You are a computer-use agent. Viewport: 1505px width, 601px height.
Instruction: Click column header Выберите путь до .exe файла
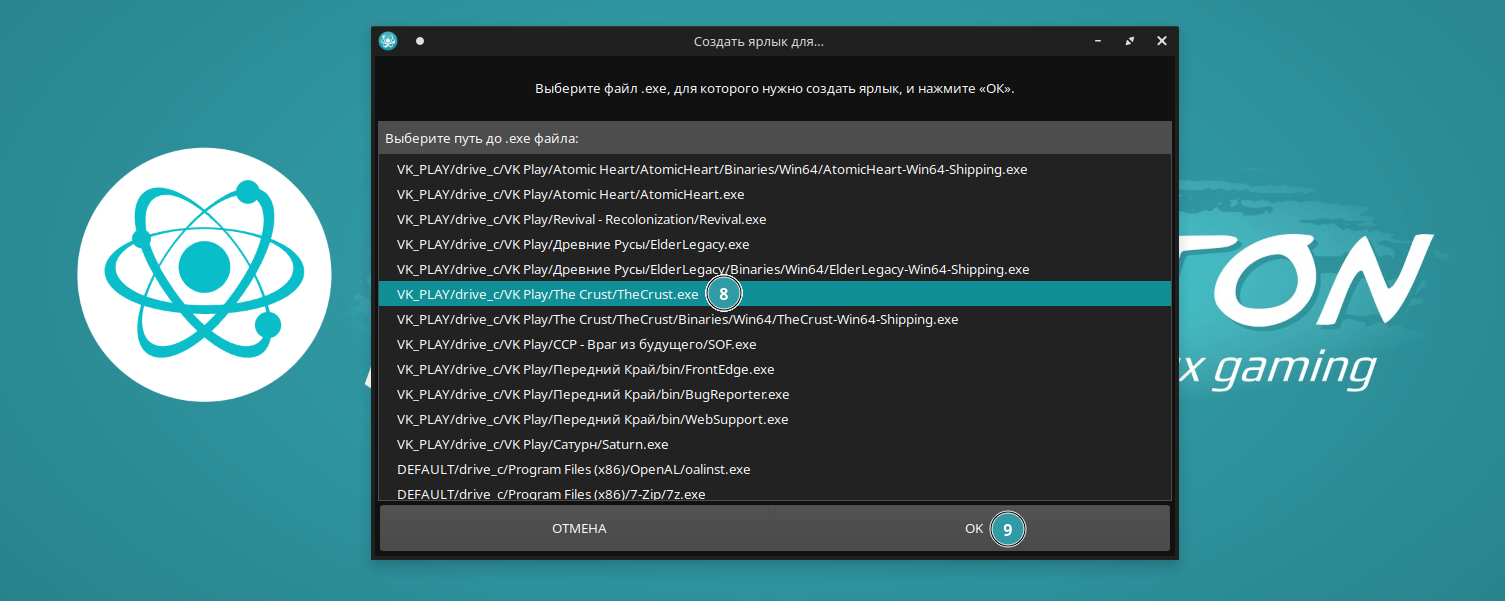pyautogui.click(x=775, y=138)
